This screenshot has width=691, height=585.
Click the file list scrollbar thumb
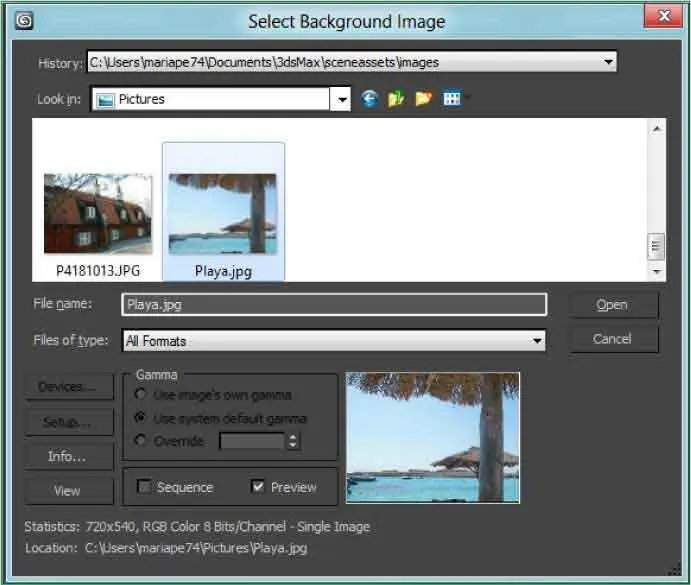tap(656, 246)
